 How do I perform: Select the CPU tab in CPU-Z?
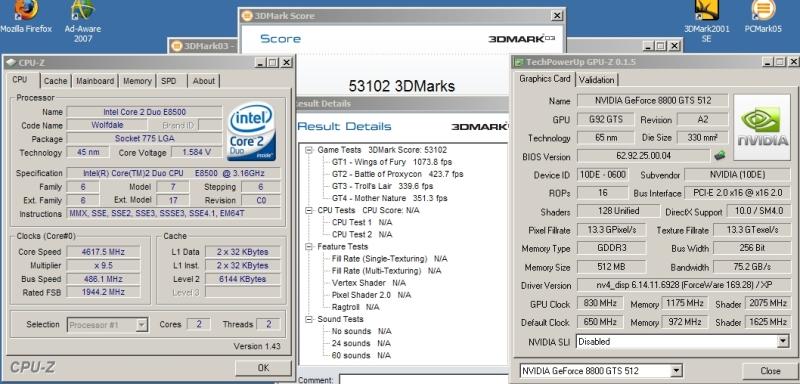20,80
